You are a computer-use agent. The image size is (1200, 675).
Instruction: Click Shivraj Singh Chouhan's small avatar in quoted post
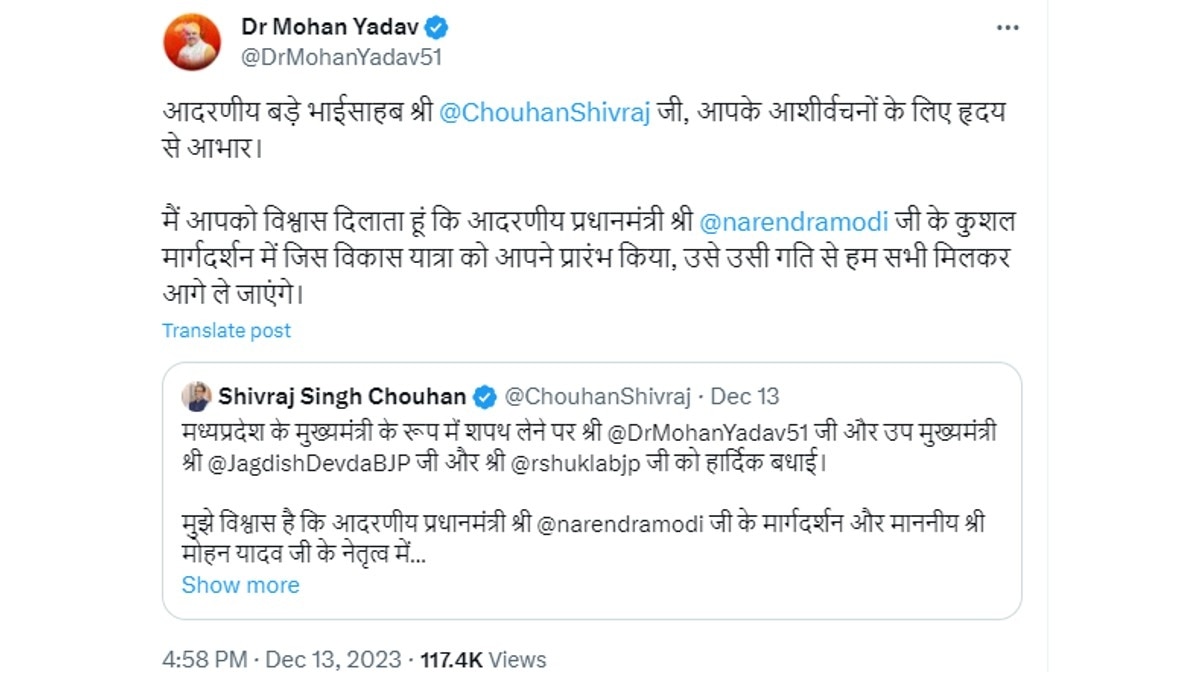tap(196, 396)
